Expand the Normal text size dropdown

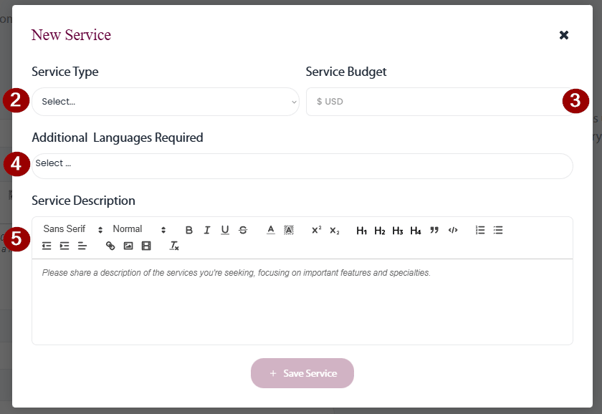click(138, 230)
